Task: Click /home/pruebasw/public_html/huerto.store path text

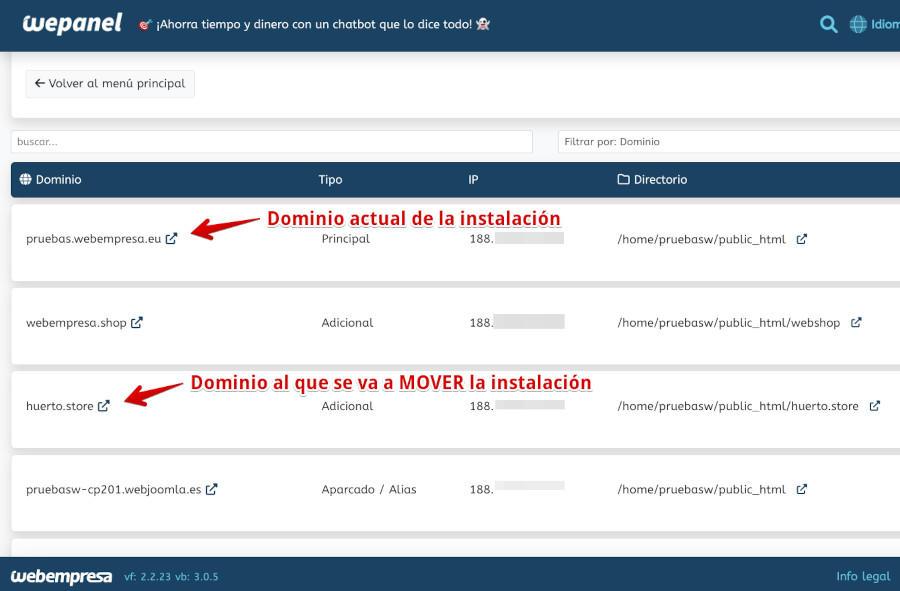Action: pyautogui.click(x=738, y=406)
